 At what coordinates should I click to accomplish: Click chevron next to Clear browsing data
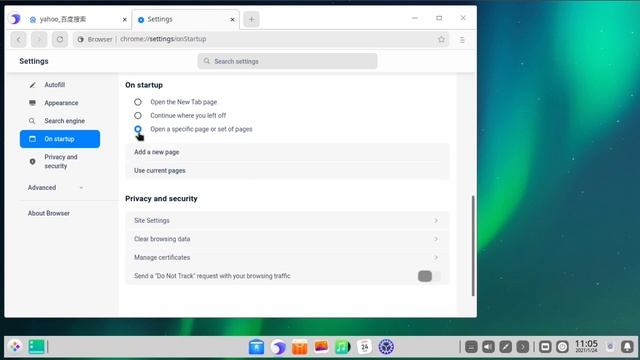436,239
